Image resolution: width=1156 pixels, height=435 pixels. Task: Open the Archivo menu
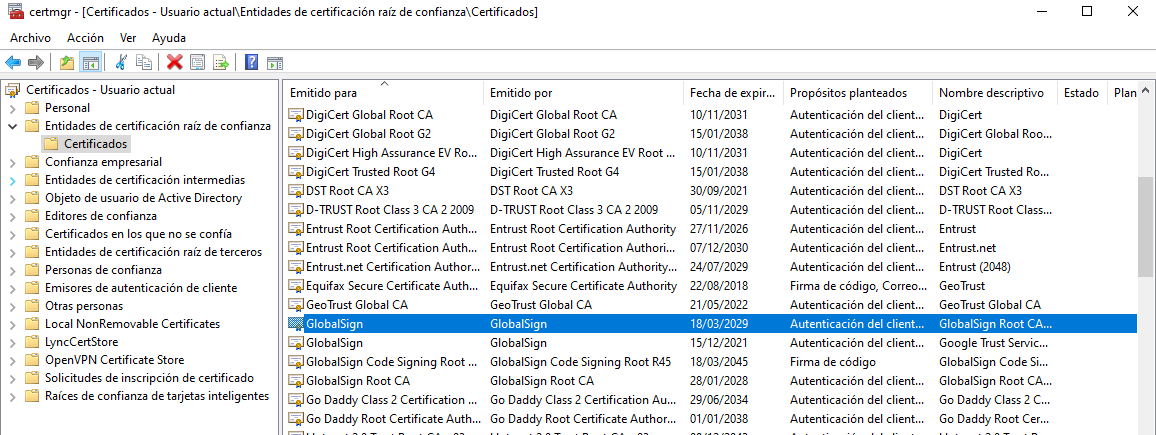tap(30, 37)
